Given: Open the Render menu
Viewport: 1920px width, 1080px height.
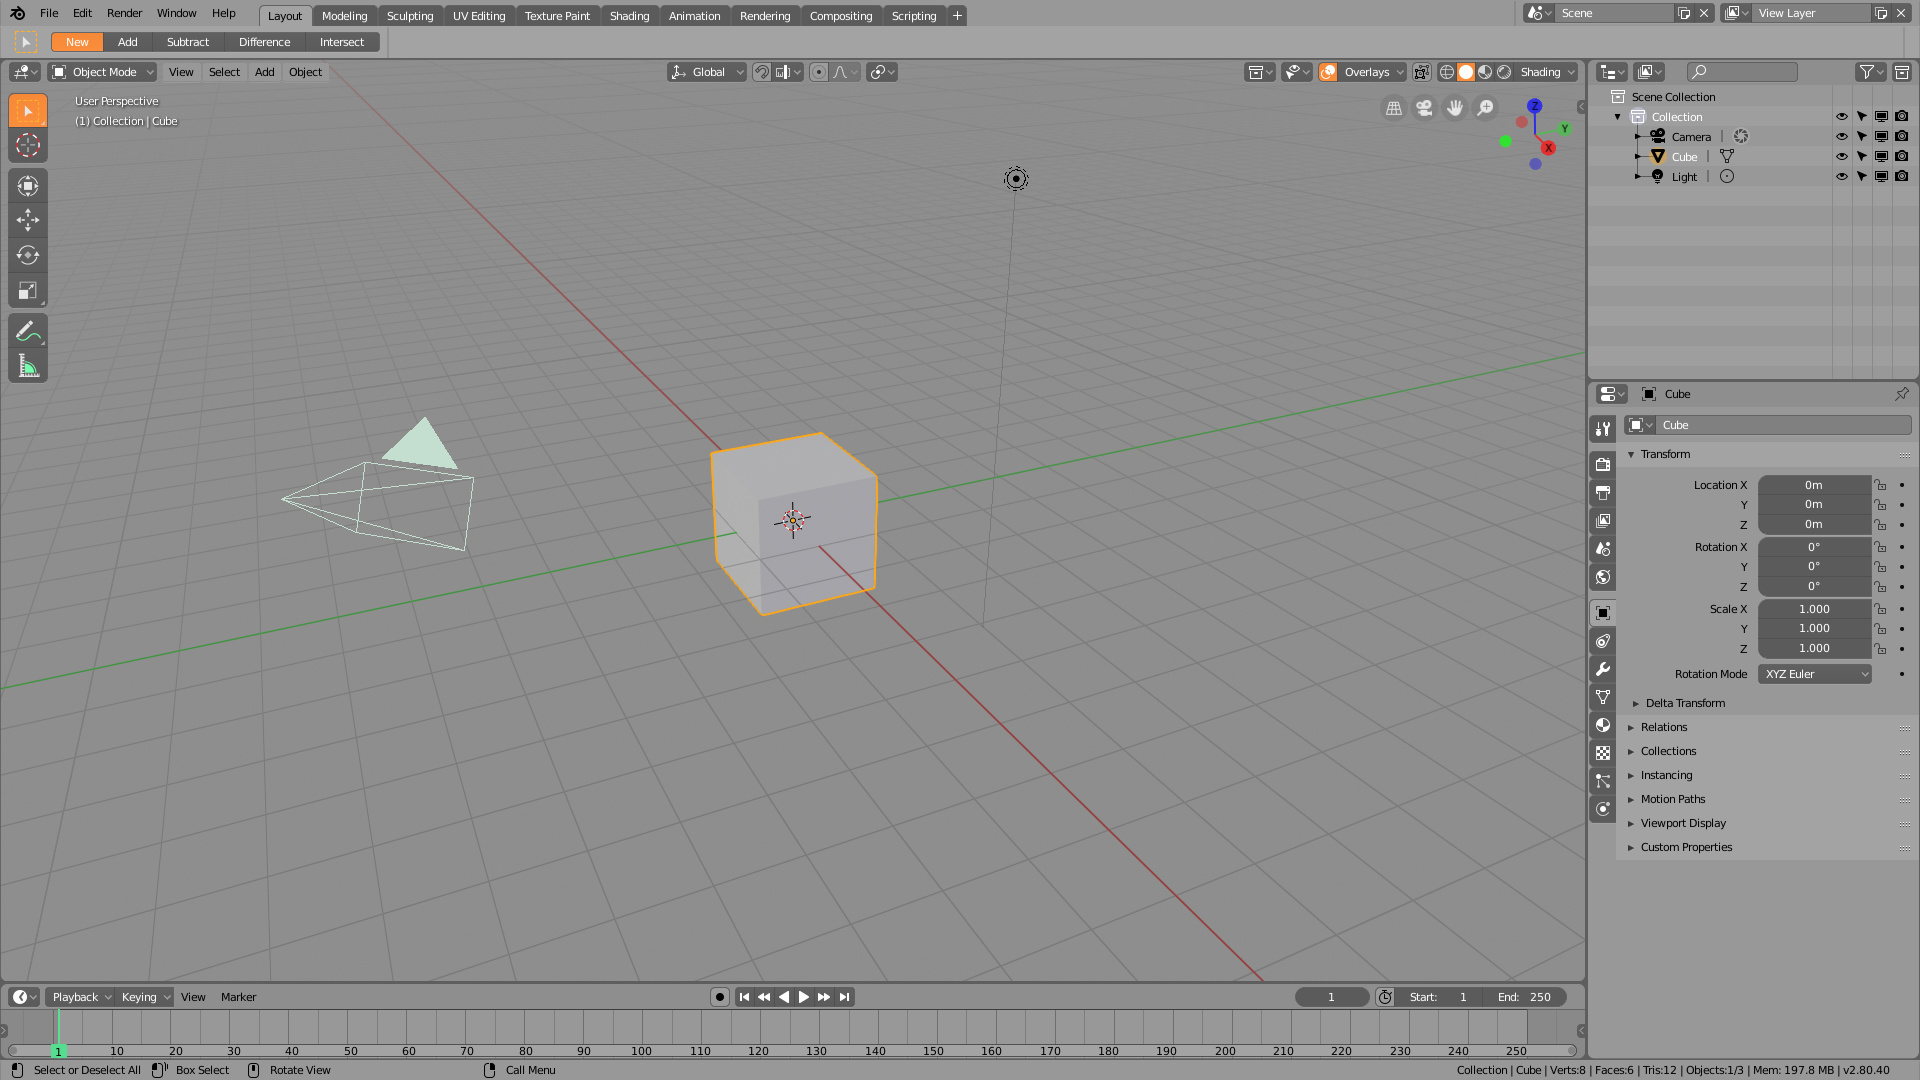Looking at the screenshot, I should point(124,13).
